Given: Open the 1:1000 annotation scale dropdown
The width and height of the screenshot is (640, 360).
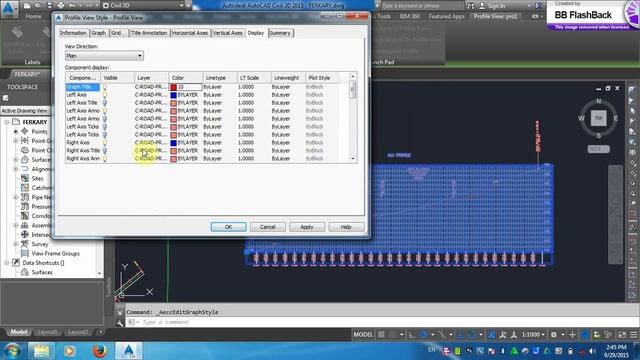Looking at the screenshot, I should 533,335.
